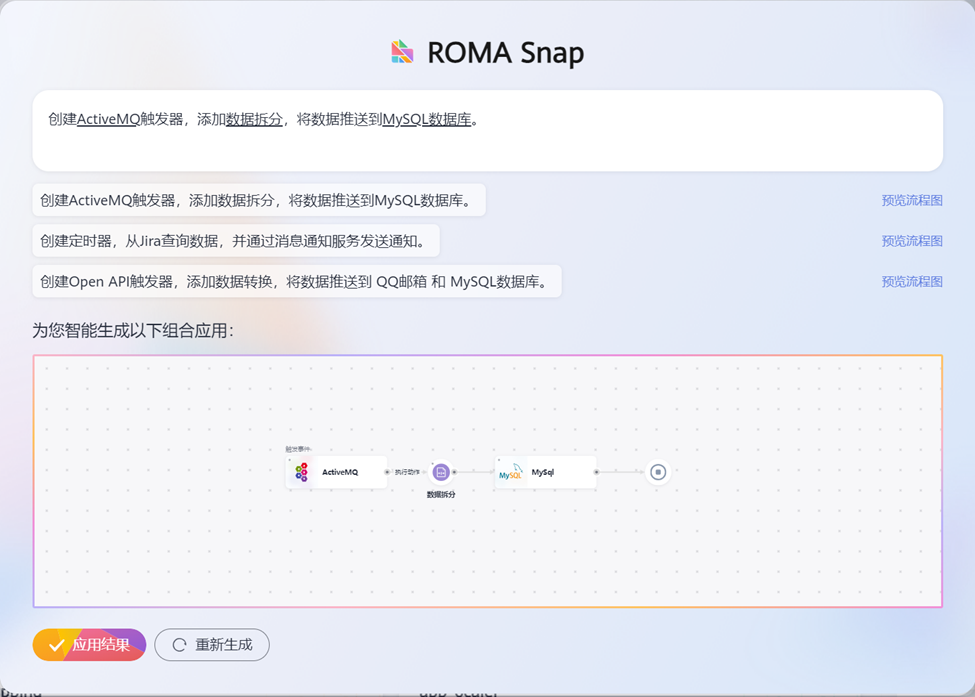Click the ROMA Snap title text
This screenshot has height=697, width=975.
point(506,53)
